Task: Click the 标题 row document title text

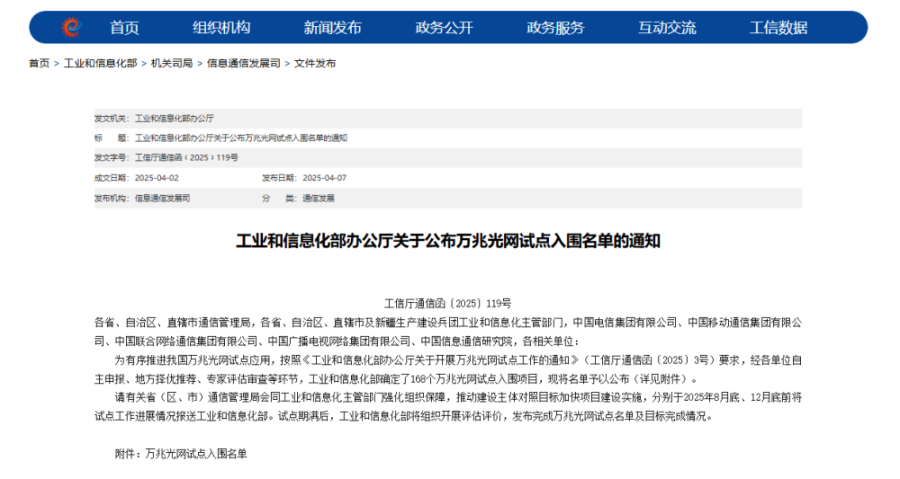Action: (241, 138)
